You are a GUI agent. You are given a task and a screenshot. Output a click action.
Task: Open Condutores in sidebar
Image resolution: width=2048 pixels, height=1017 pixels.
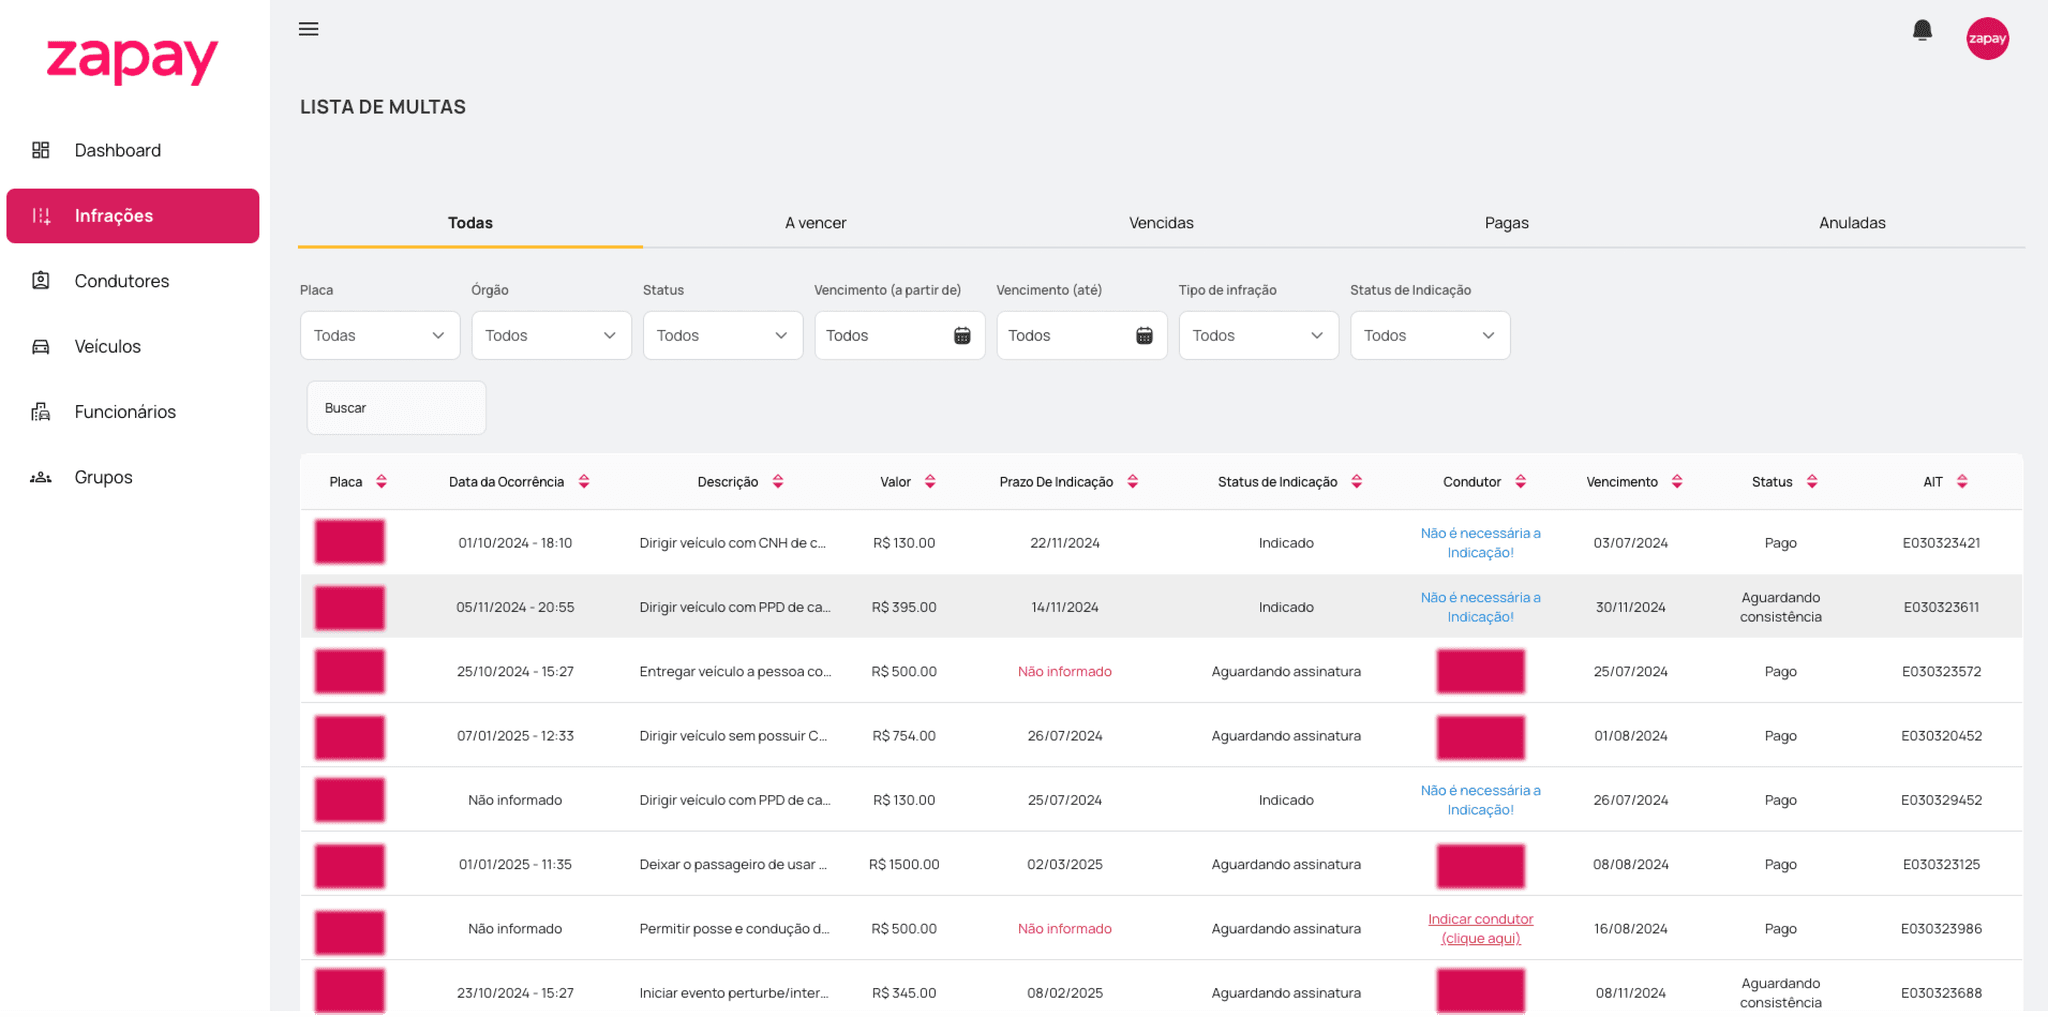[133, 281]
